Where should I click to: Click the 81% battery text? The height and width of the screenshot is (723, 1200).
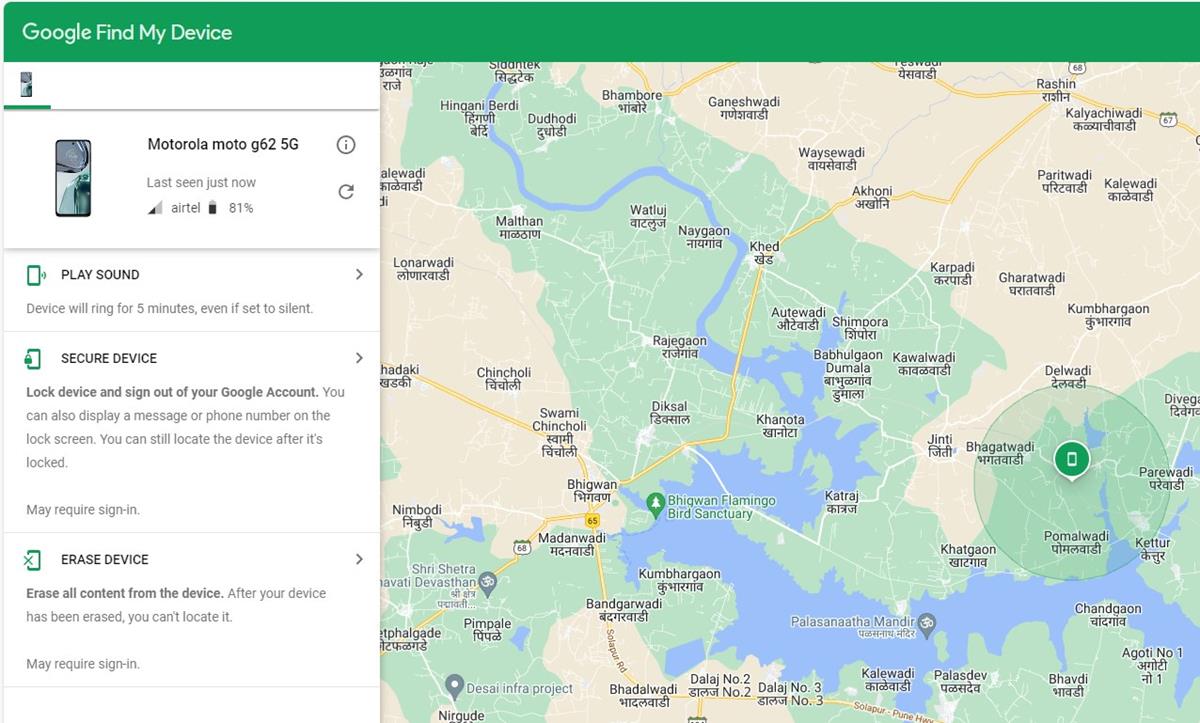click(x=241, y=208)
